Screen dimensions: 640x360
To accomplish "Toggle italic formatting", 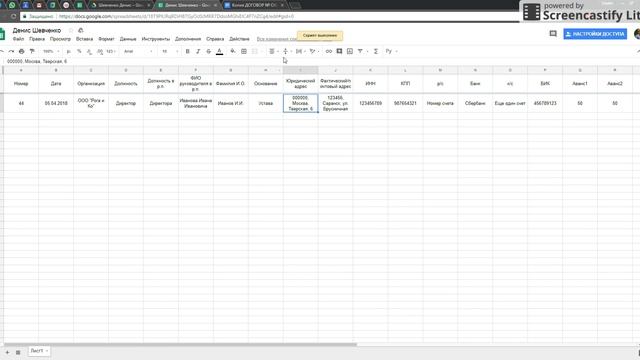I will (x=198, y=51).
